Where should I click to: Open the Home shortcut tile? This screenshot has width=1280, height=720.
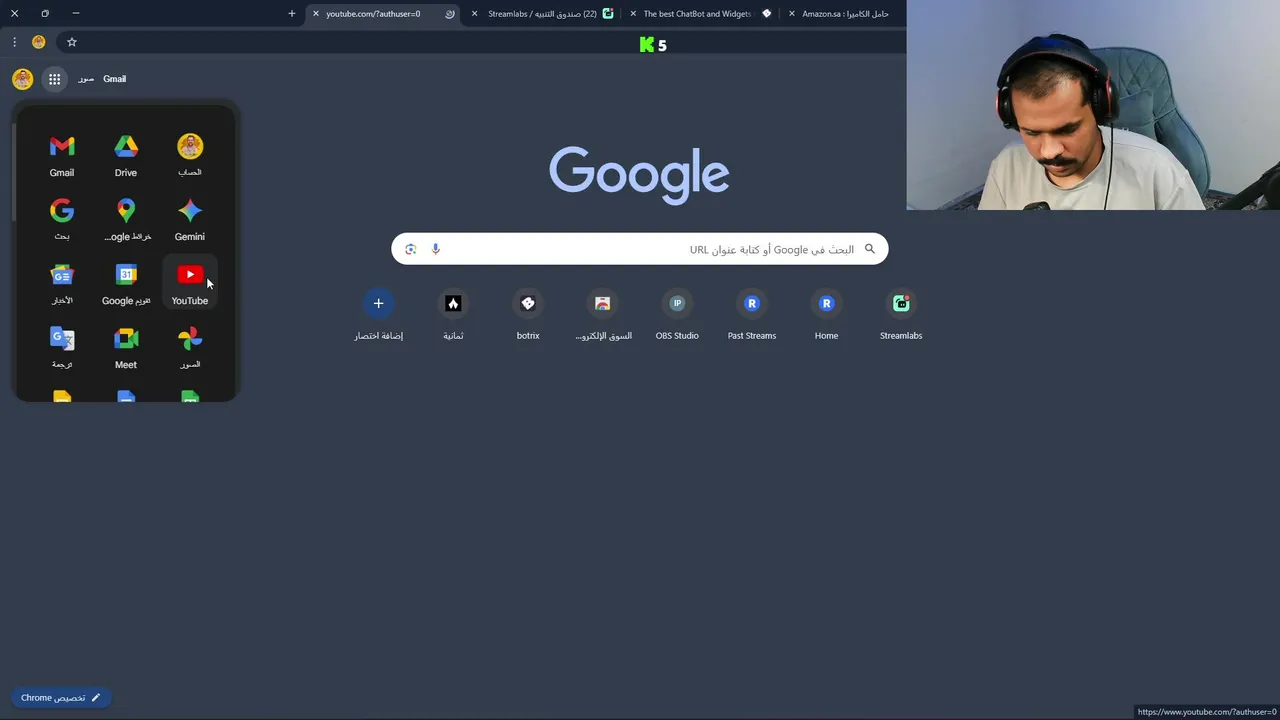[x=826, y=314]
